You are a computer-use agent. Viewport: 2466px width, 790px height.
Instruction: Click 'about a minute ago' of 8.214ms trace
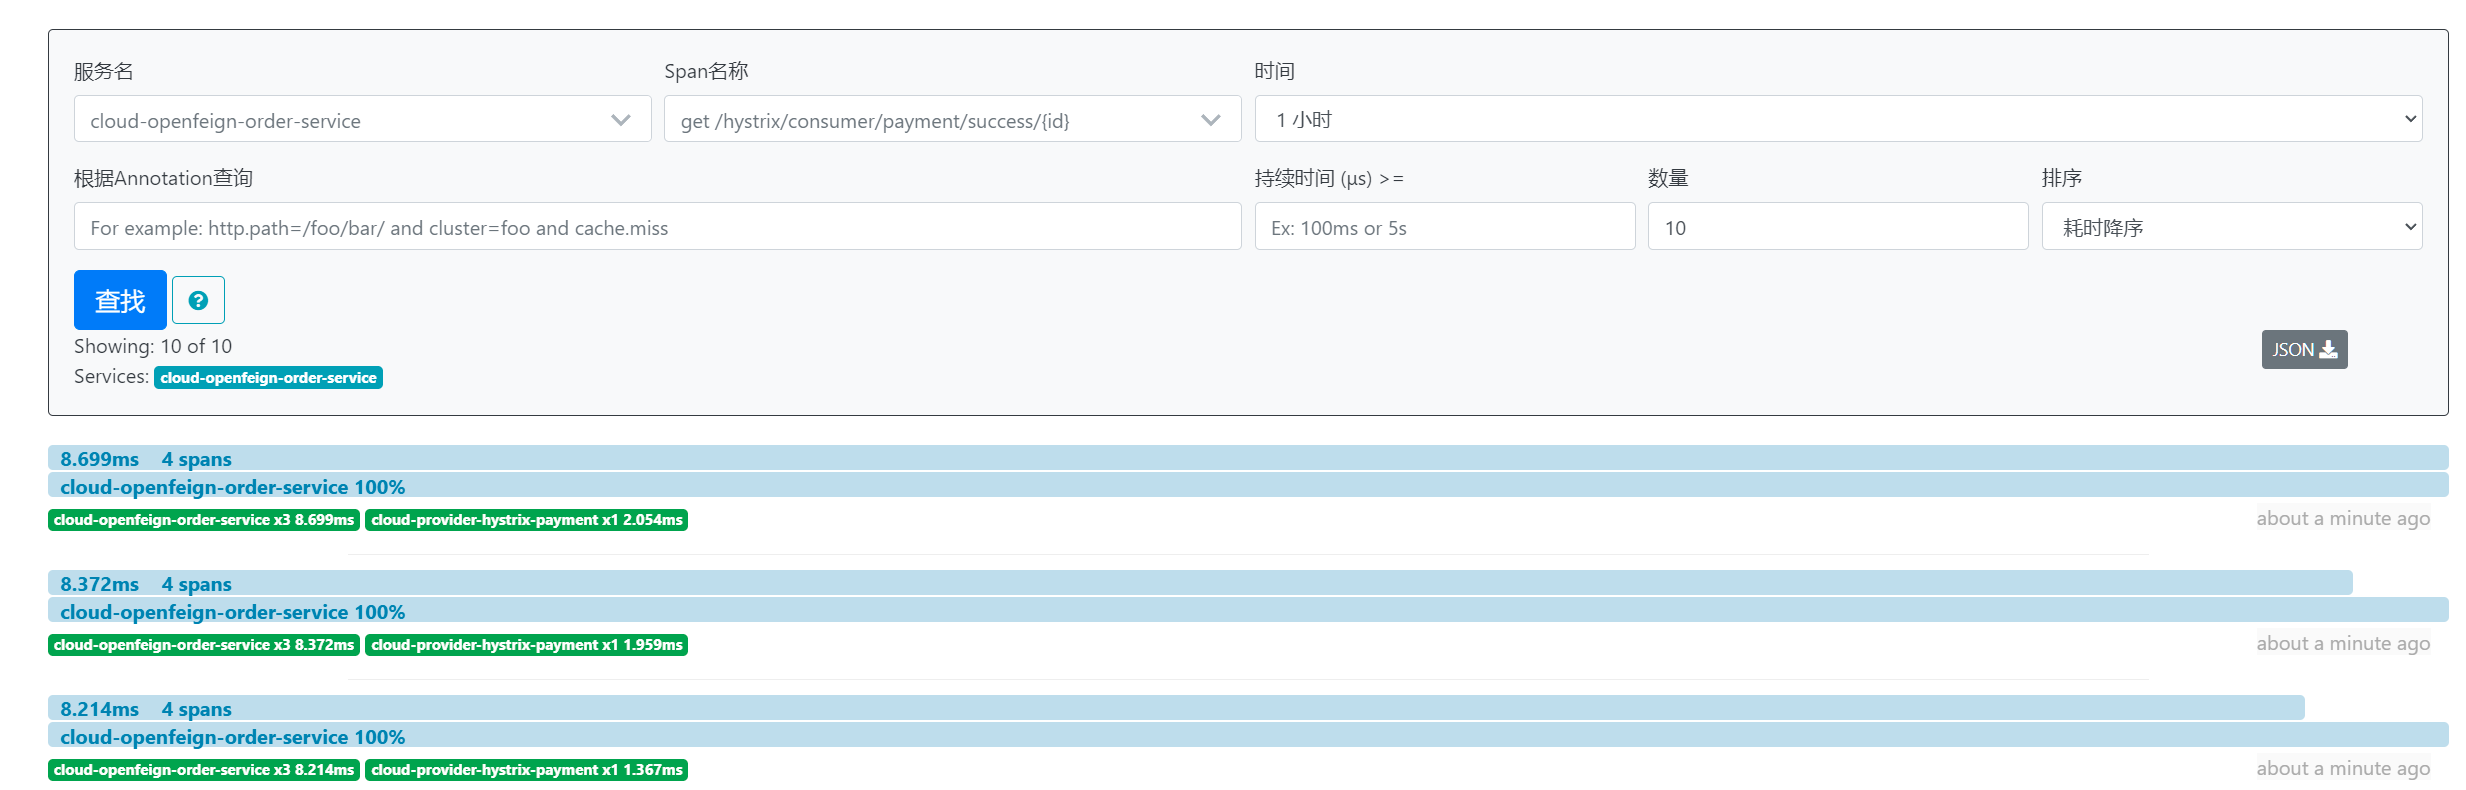2343,768
